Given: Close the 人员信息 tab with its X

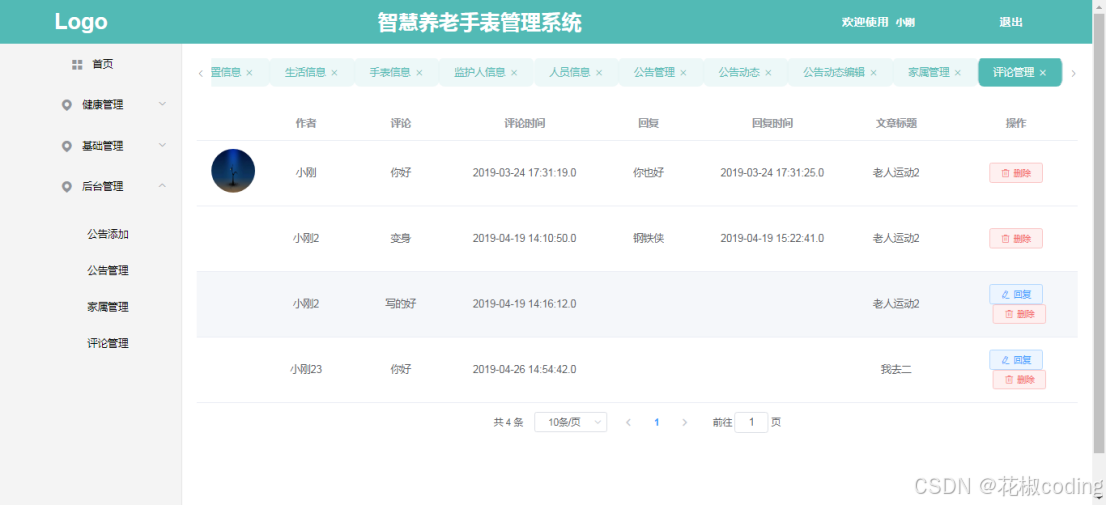Looking at the screenshot, I should [x=599, y=73].
